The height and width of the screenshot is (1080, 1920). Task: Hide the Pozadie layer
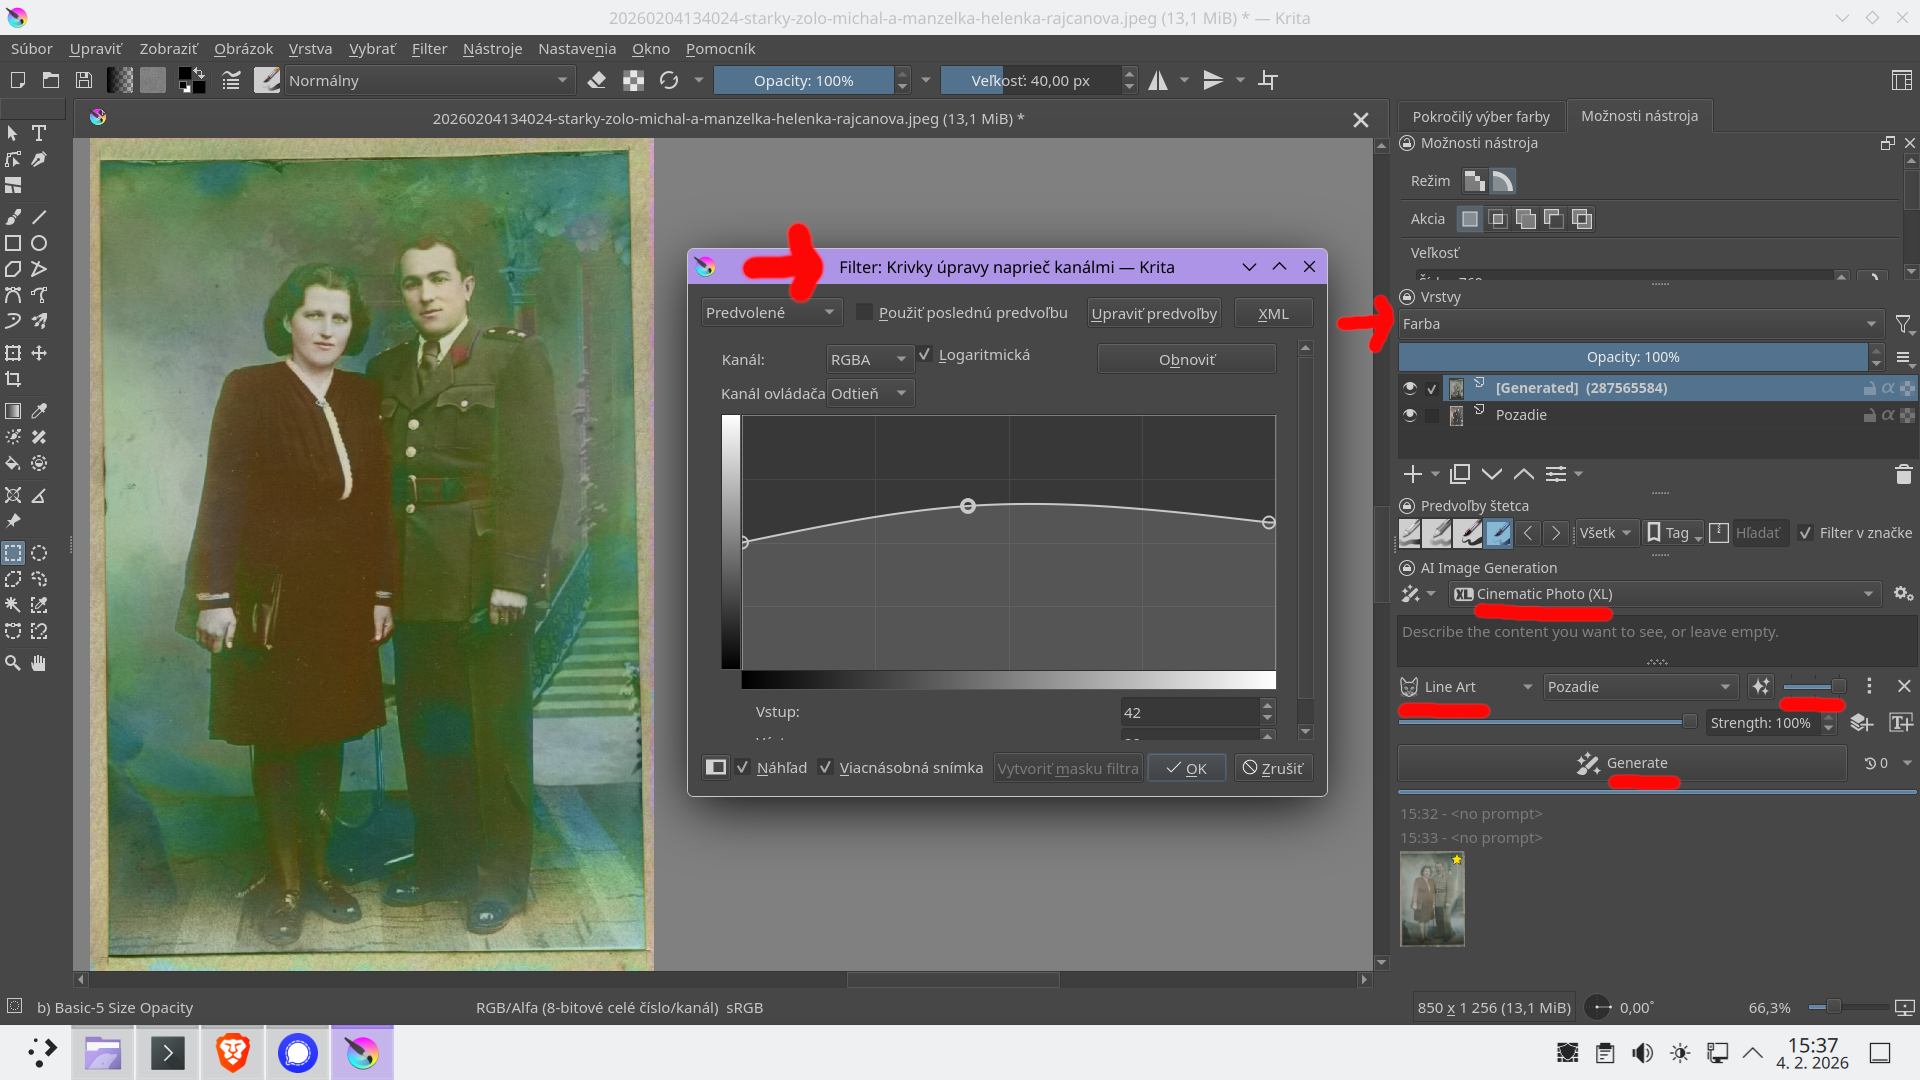tap(1410, 415)
